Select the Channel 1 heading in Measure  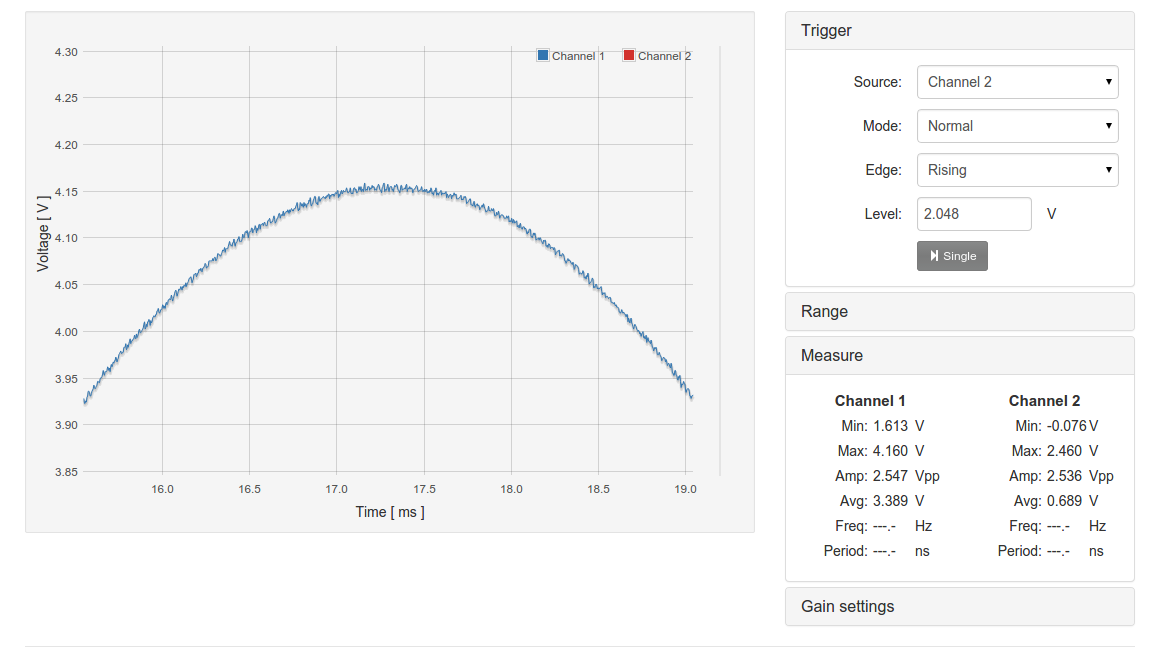(x=870, y=401)
